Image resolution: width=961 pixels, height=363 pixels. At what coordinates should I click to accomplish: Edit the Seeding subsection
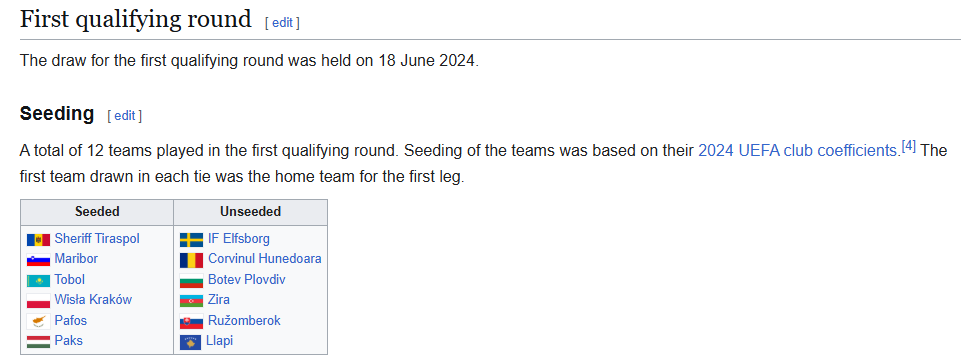124,116
